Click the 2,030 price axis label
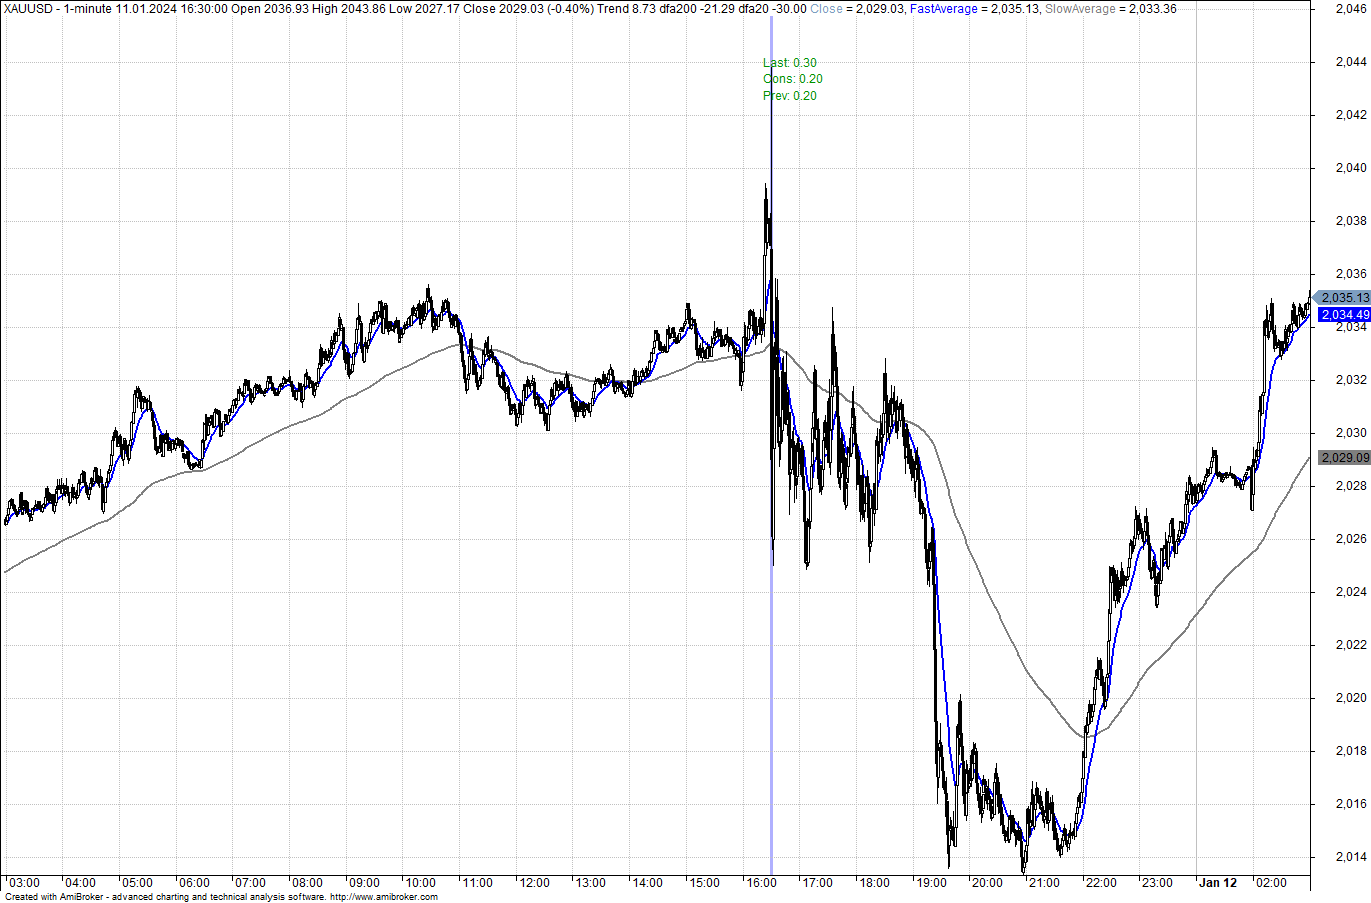This screenshot has height=903, width=1371. coord(1351,433)
